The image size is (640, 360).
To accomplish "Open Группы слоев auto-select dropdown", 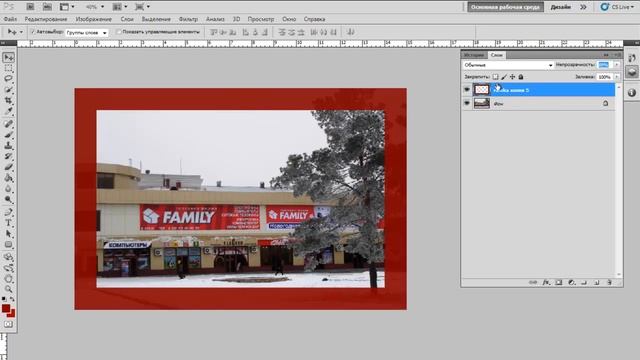I will click(87, 32).
